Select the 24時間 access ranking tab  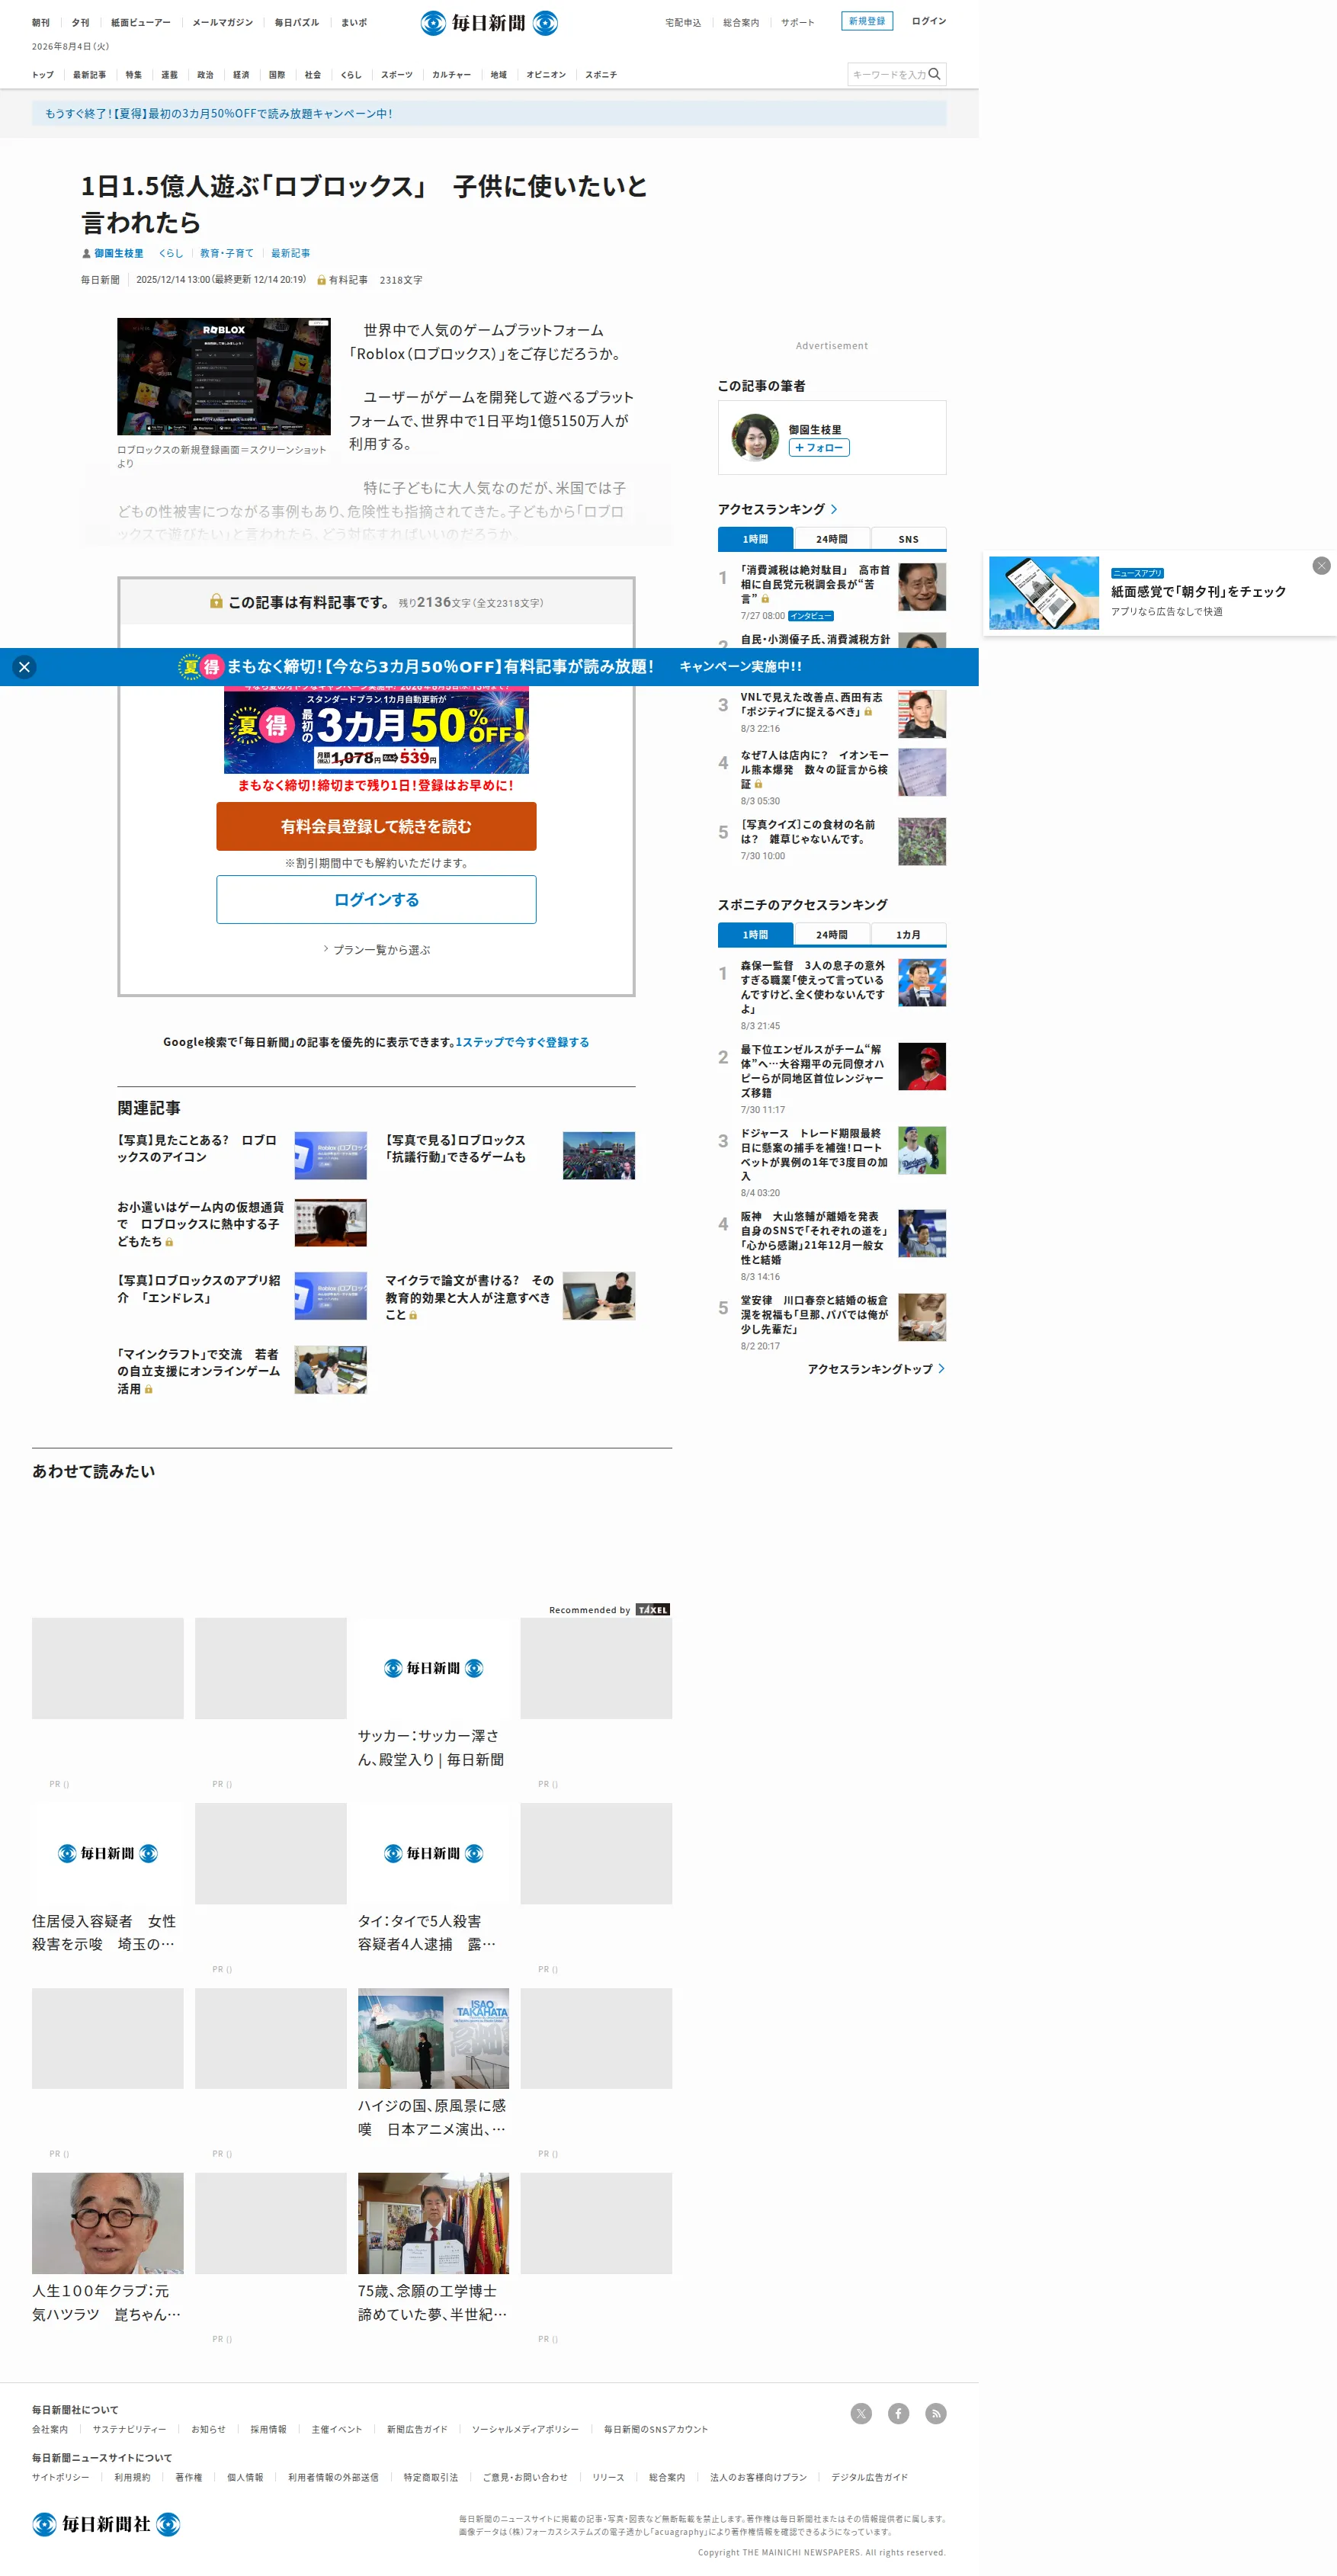[832, 539]
